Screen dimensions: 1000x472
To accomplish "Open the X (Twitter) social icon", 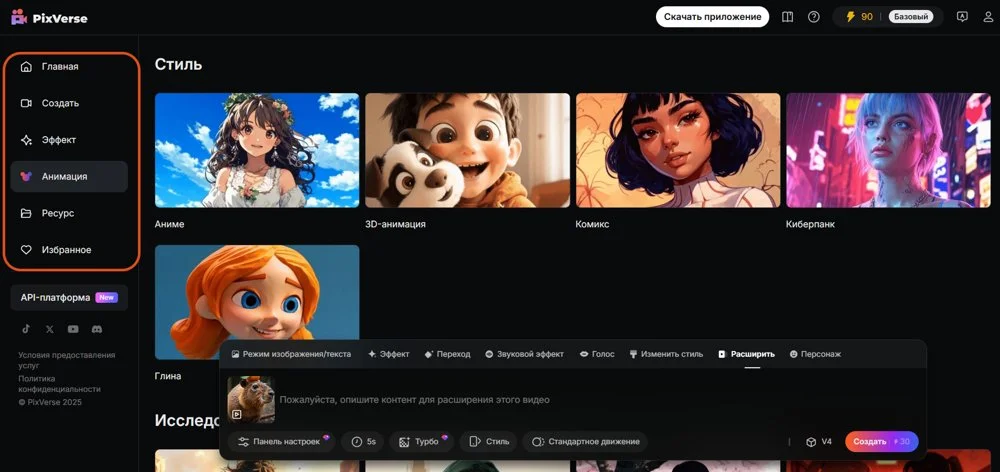I will coord(50,329).
